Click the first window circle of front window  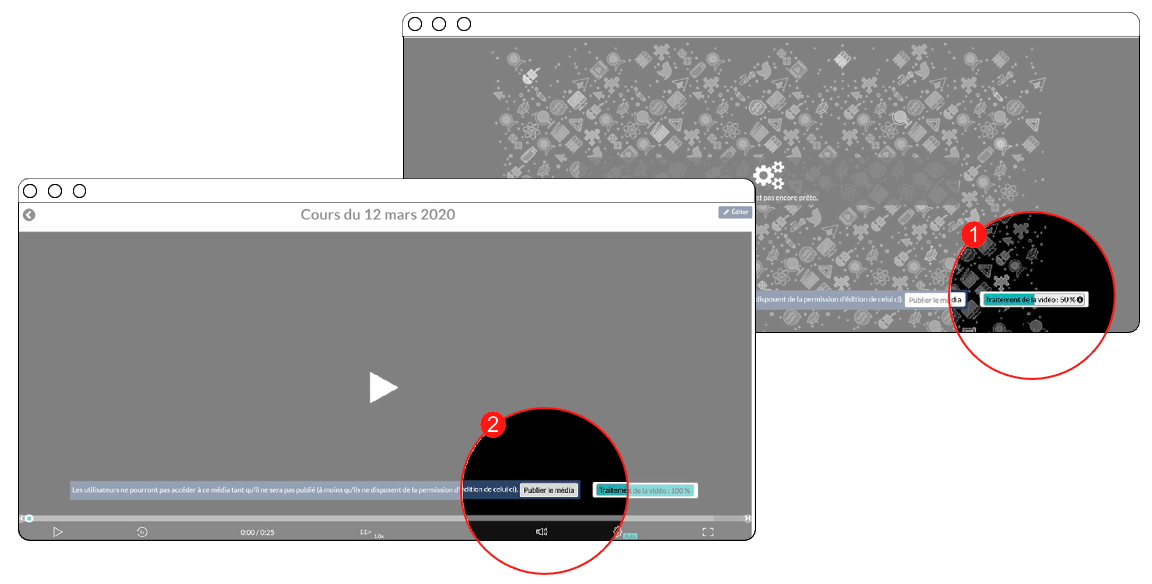pyautogui.click(x=30, y=191)
